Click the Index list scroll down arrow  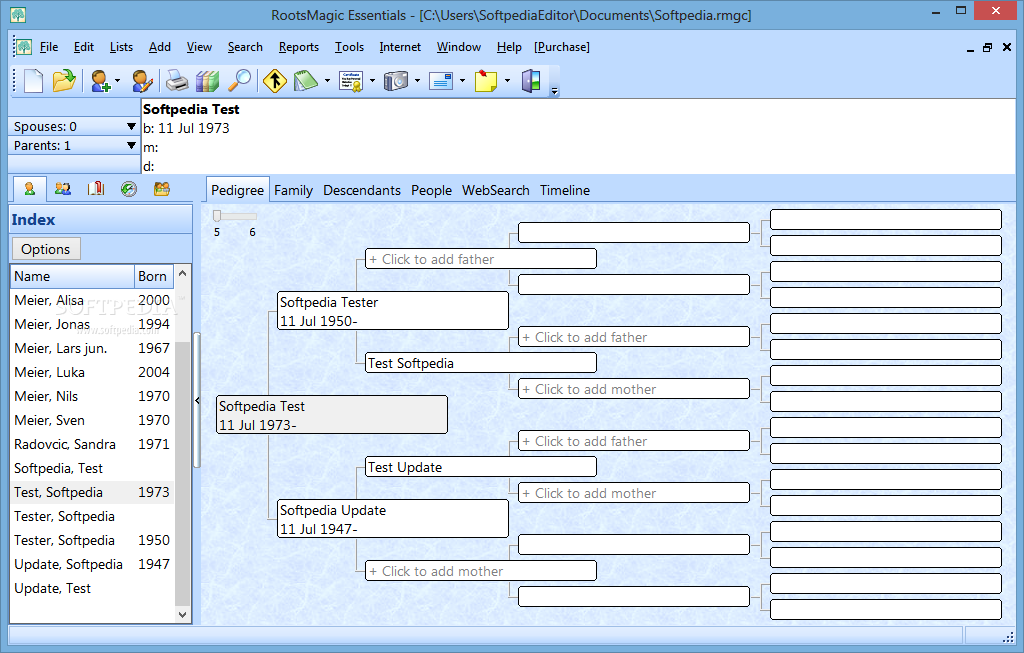(x=183, y=614)
